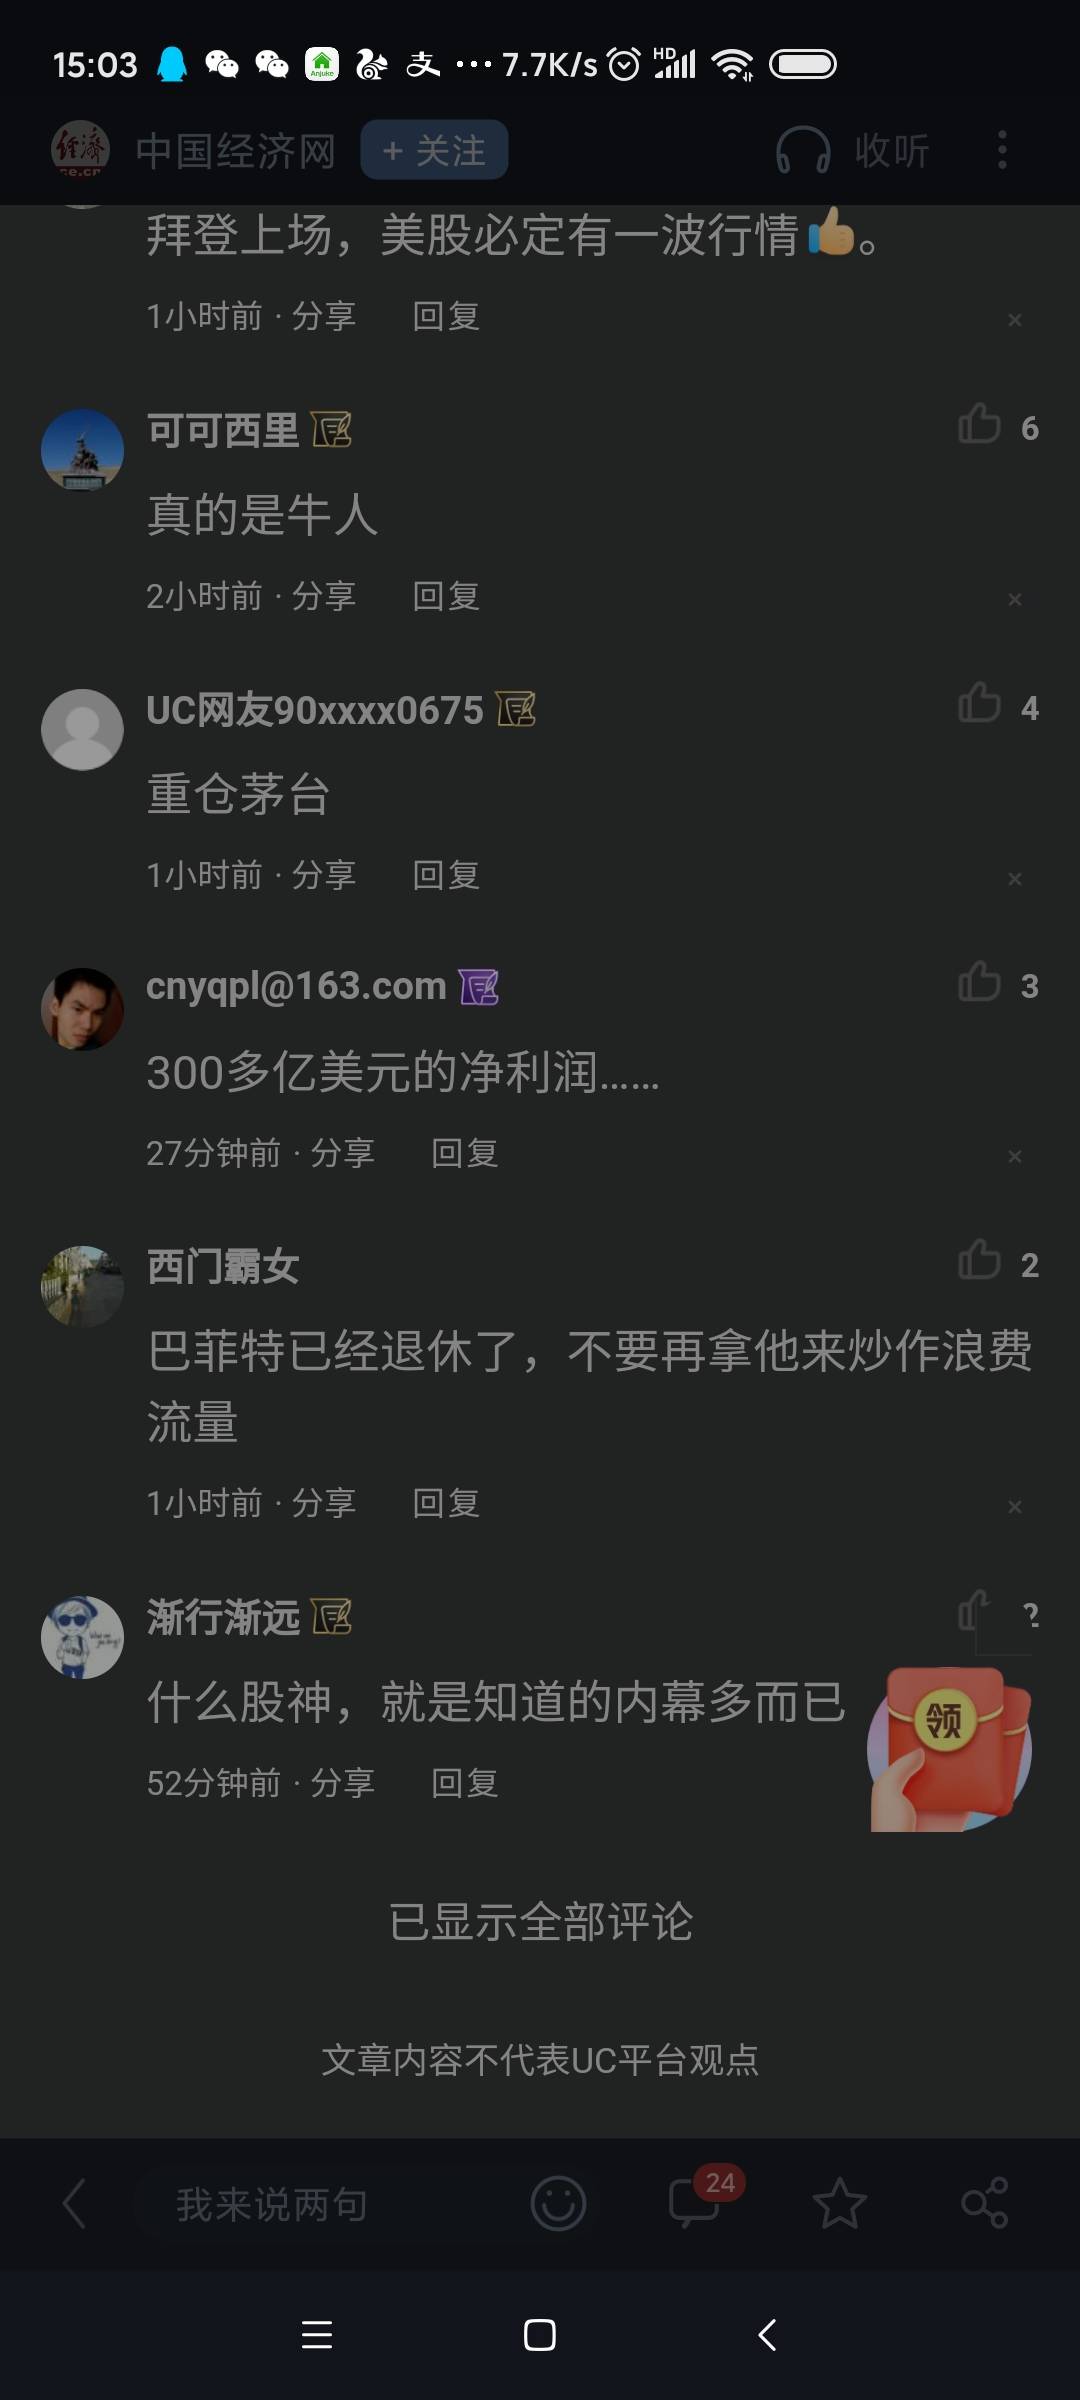Image resolution: width=1080 pixels, height=2400 pixels.
Task: Tap the 中国经济网 logo avatar
Action: coord(80,150)
